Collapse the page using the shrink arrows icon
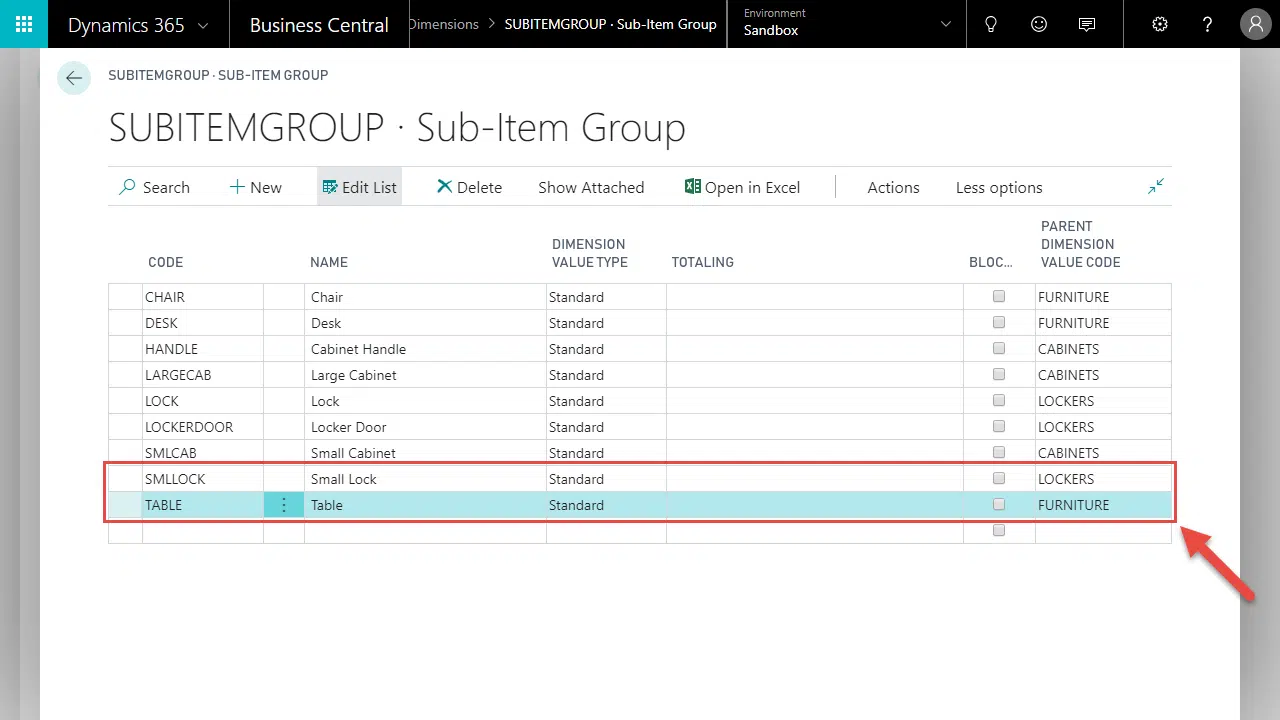 tap(1156, 186)
